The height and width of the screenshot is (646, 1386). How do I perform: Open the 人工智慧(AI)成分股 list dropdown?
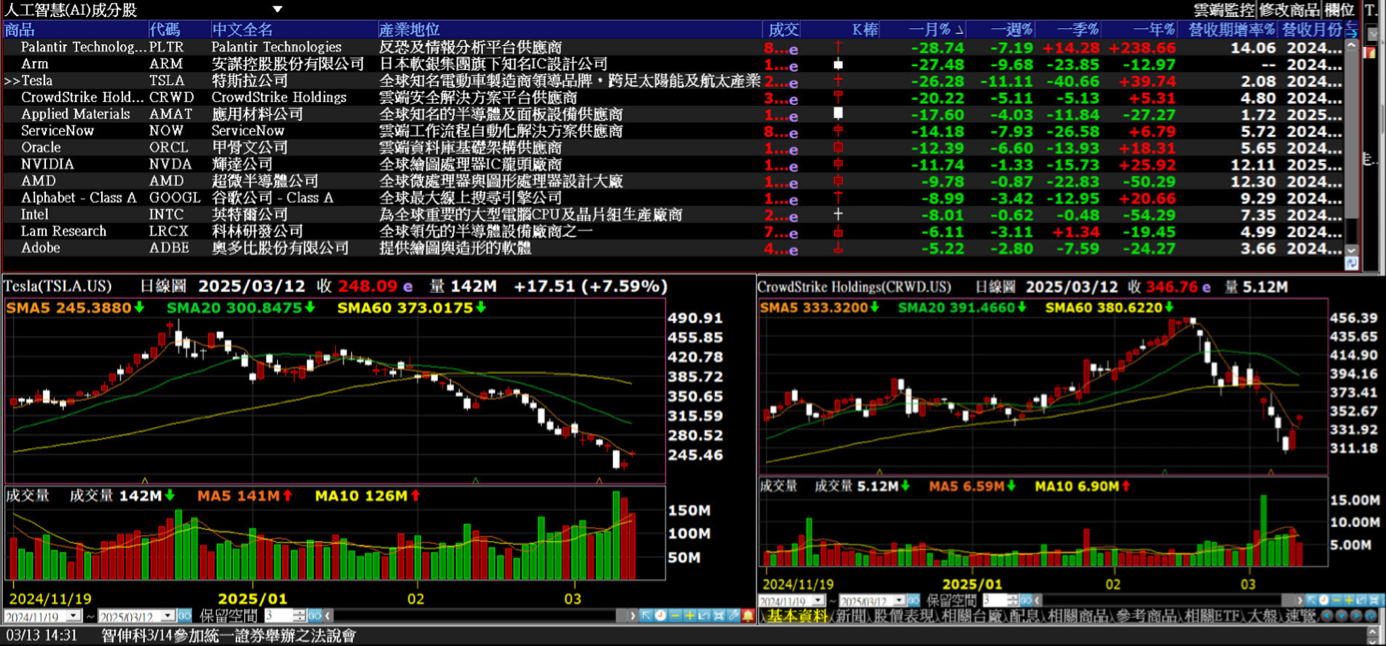(x=277, y=9)
